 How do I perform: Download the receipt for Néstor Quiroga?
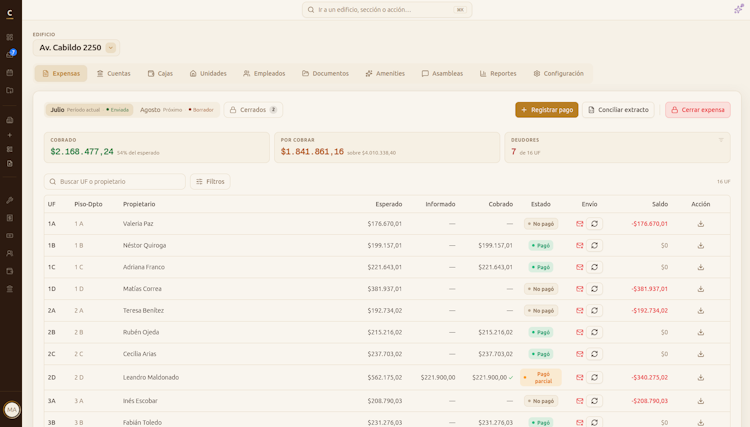coord(701,245)
